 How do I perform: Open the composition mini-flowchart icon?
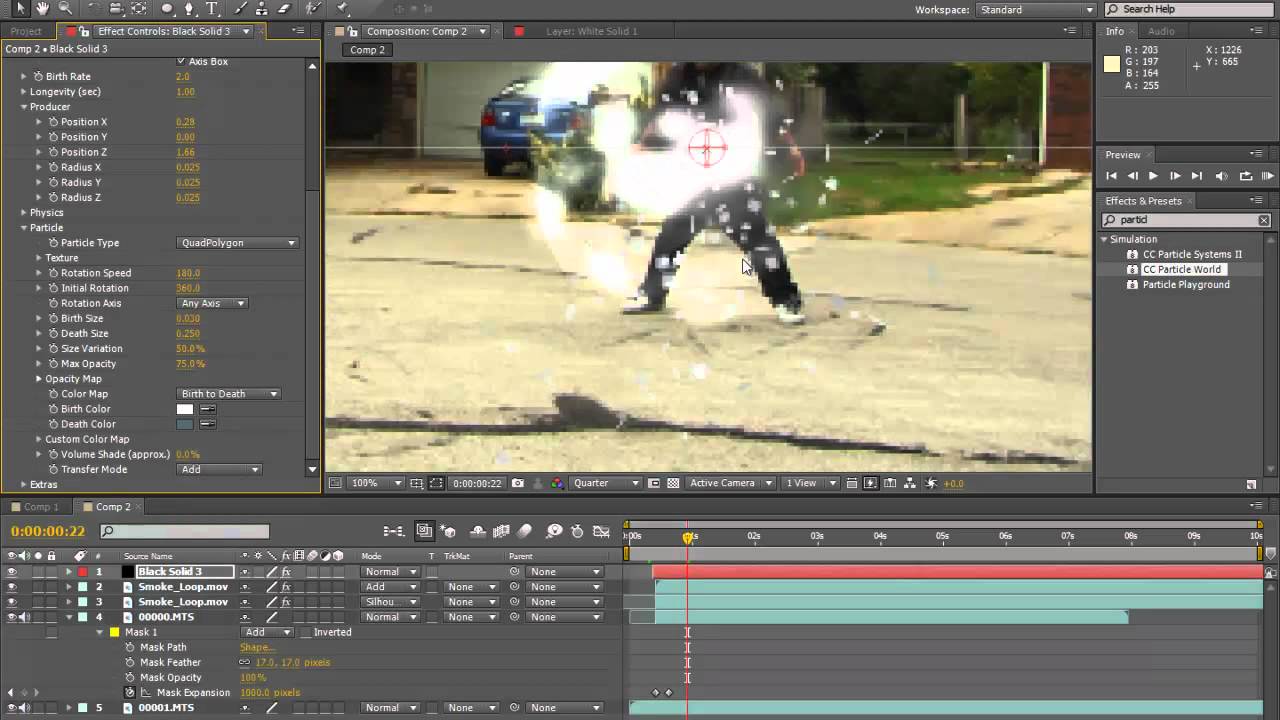click(394, 531)
